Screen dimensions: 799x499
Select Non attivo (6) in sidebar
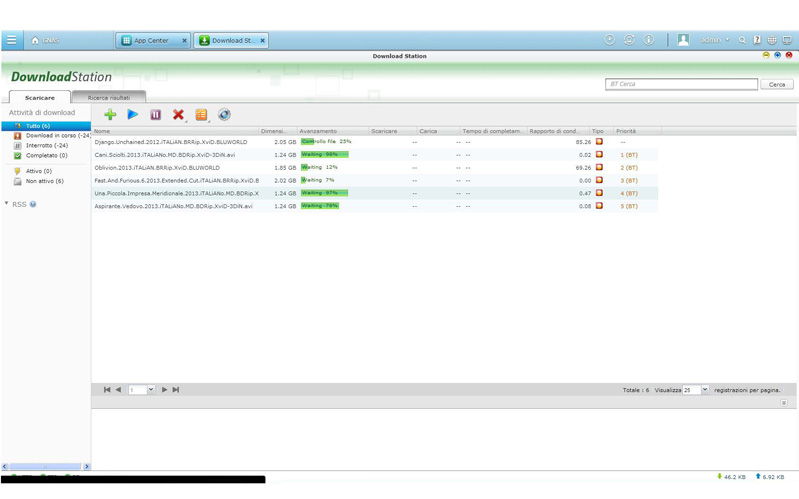tap(44, 181)
